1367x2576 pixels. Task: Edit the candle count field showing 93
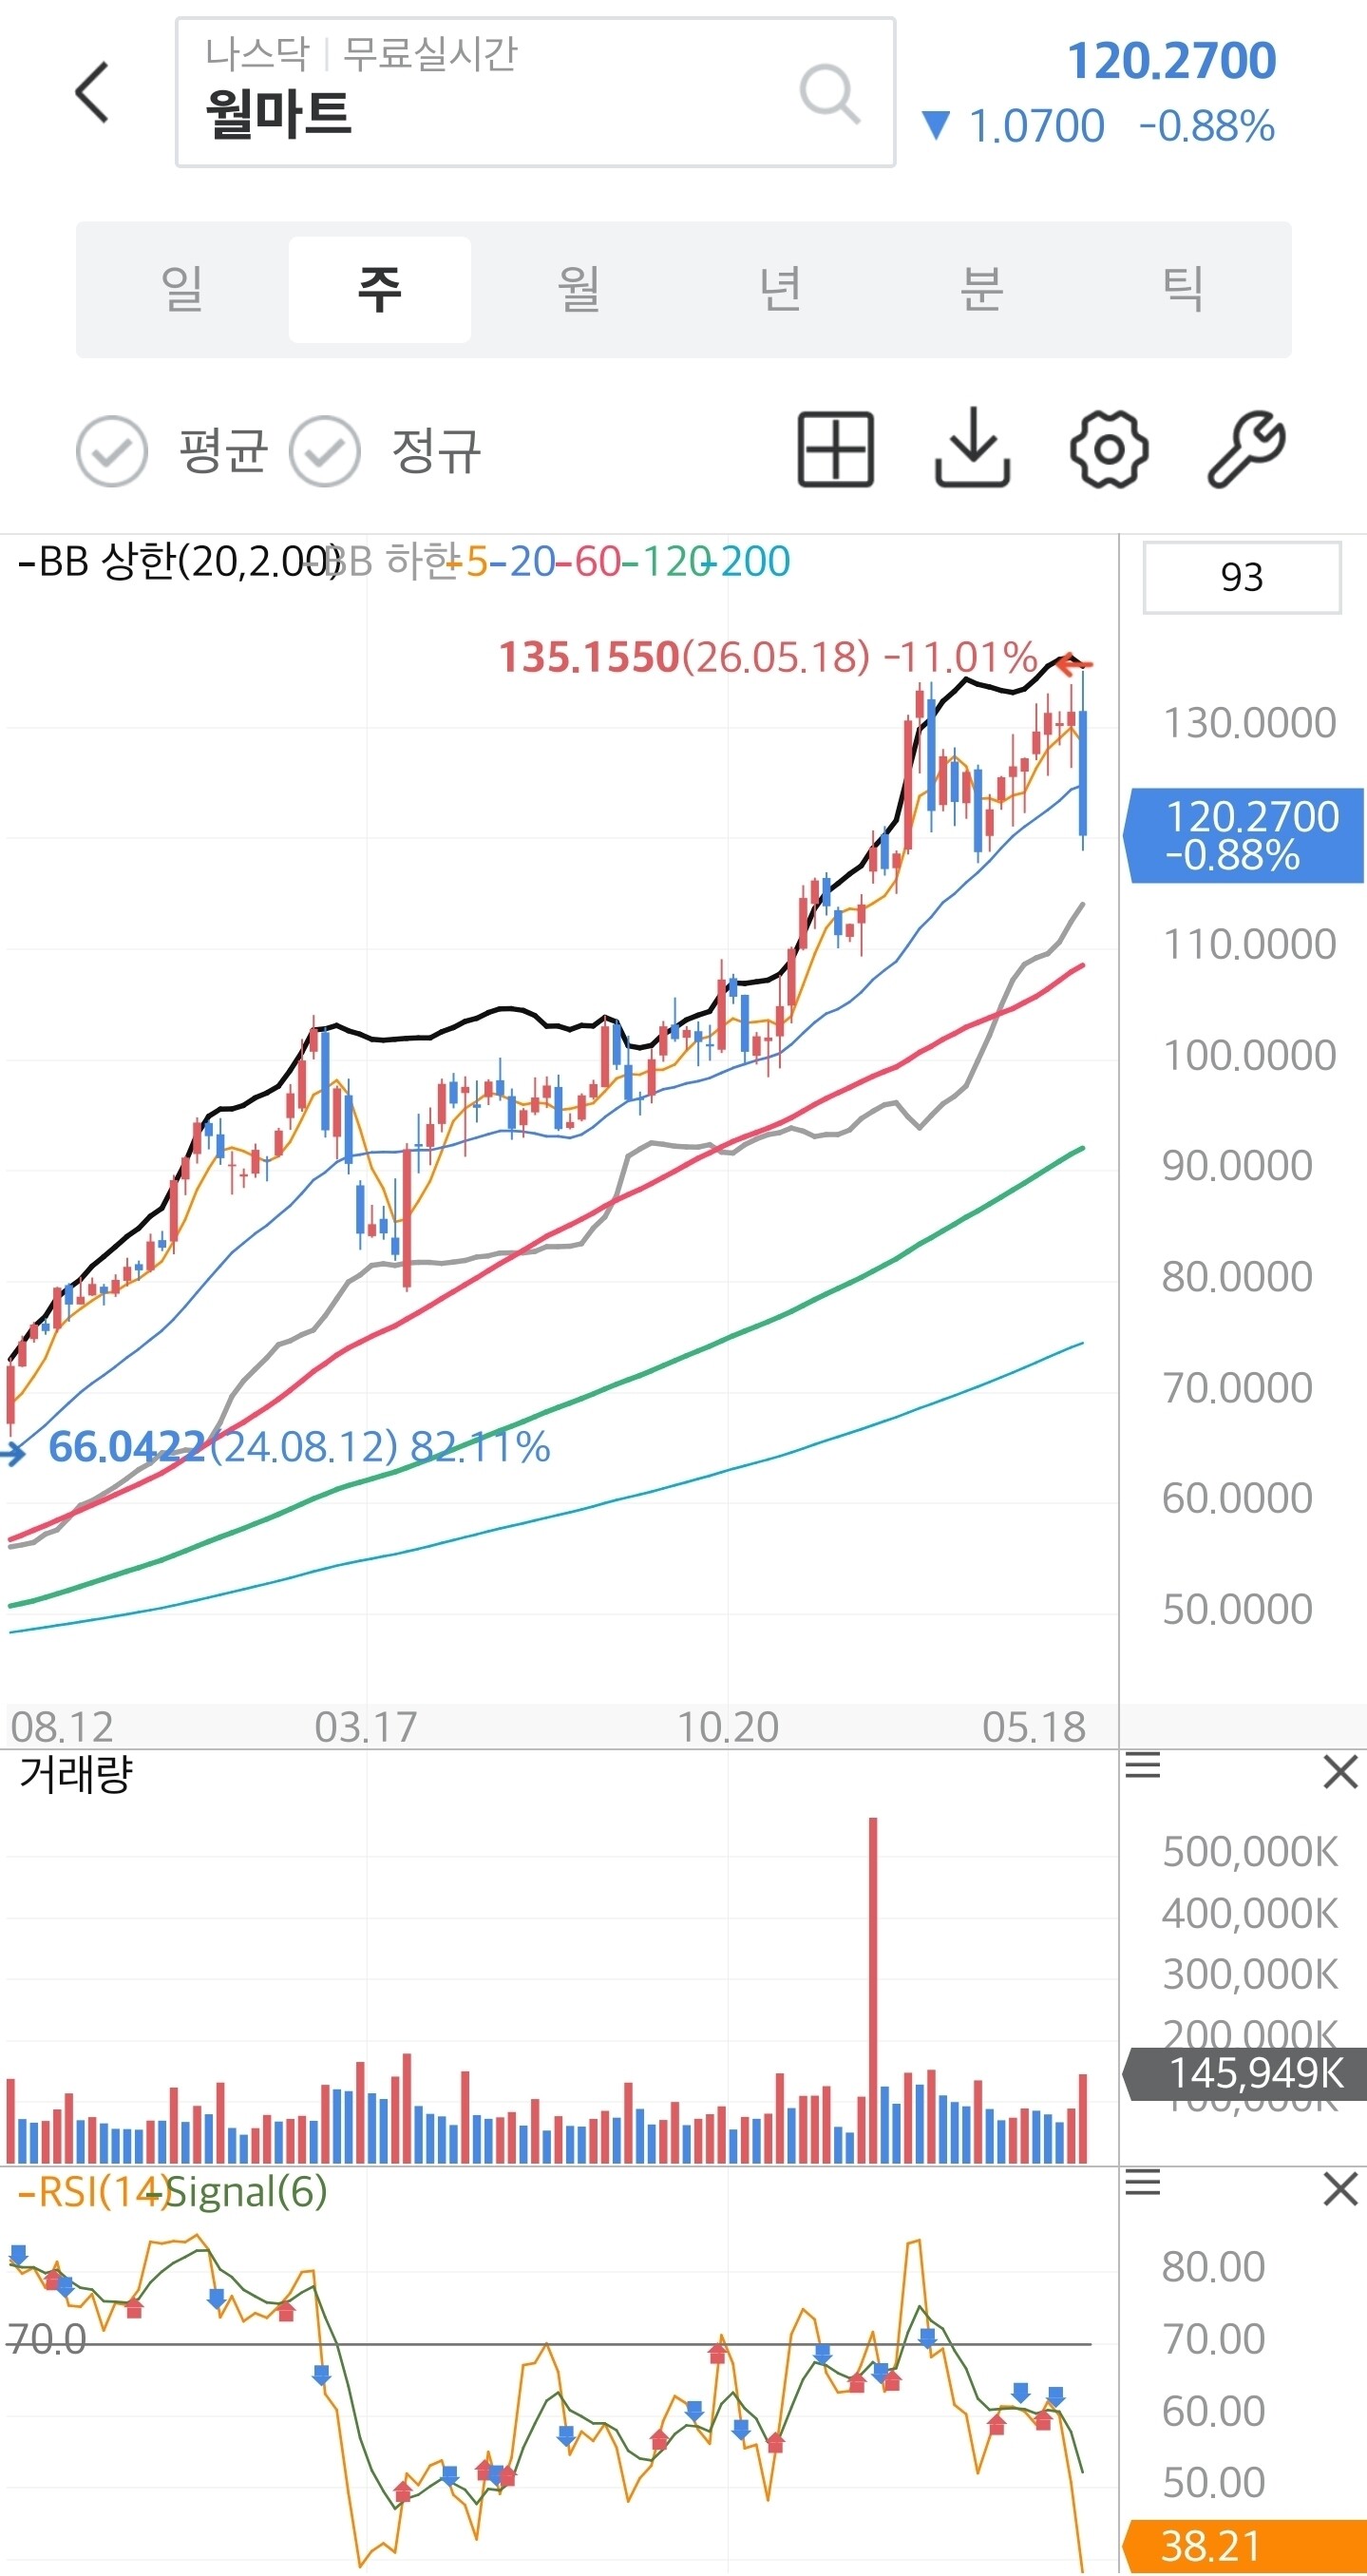pyautogui.click(x=1242, y=577)
